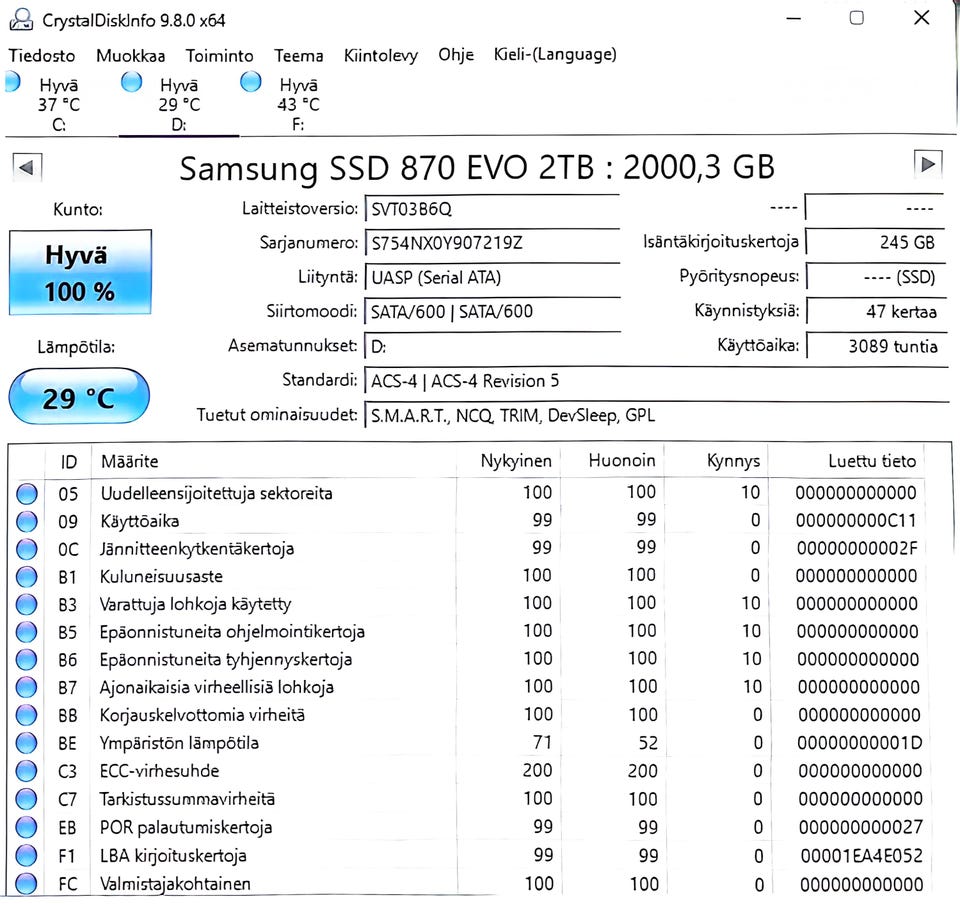This screenshot has width=960, height=904.
Task: Click the Luettu tieto column header
Action: pos(846,461)
